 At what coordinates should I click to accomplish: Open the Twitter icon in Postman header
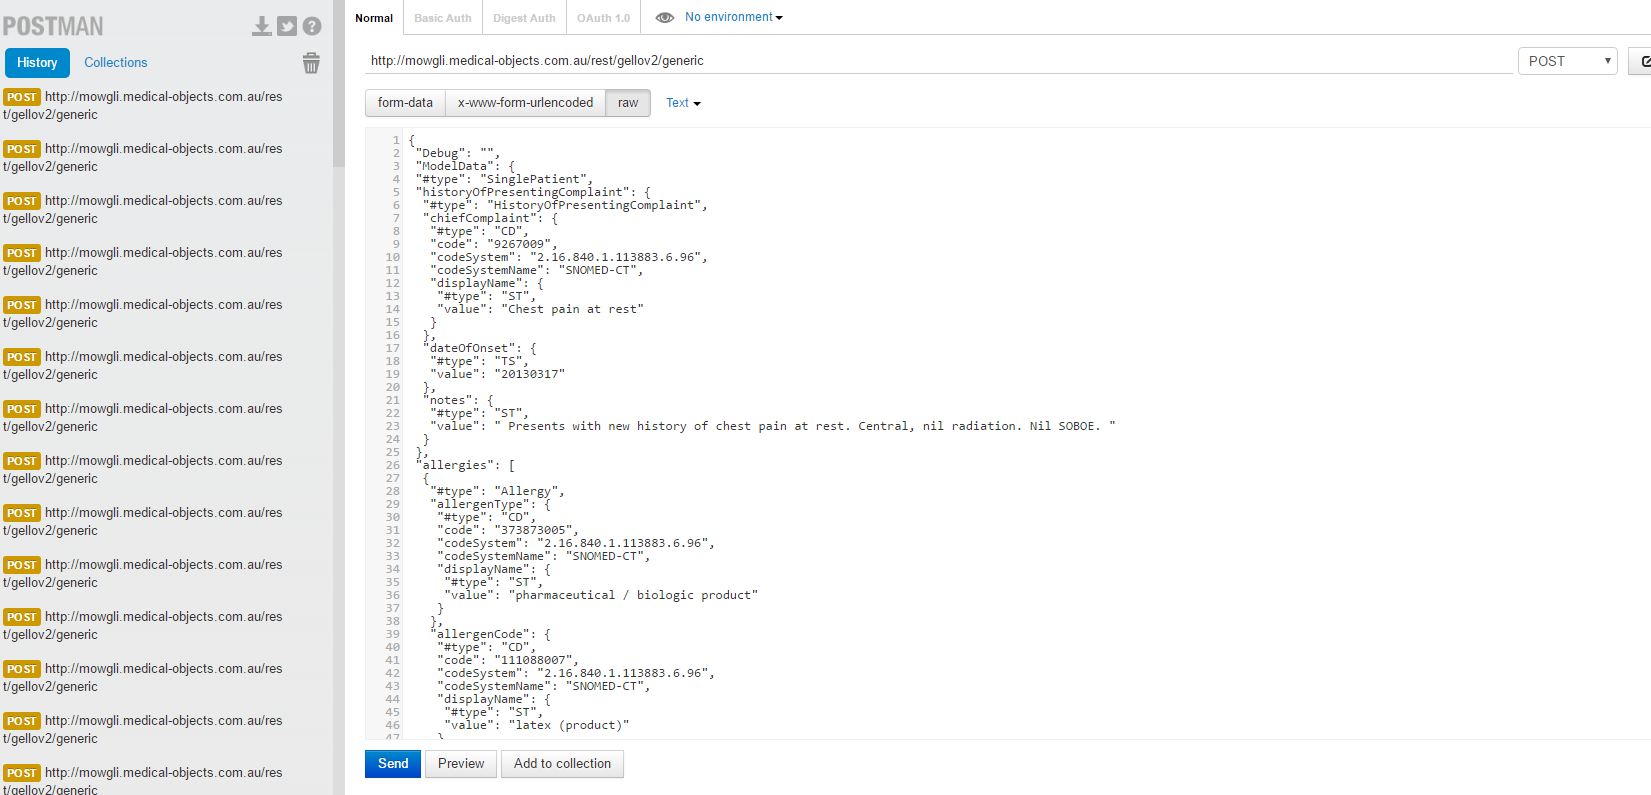click(287, 26)
